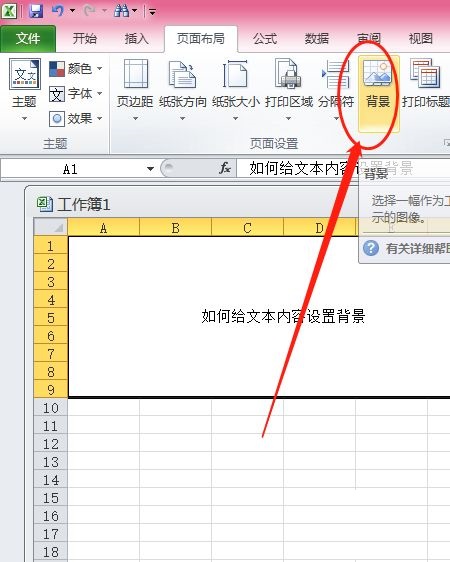Select row 18 header
450x562 pixels.
51,552
